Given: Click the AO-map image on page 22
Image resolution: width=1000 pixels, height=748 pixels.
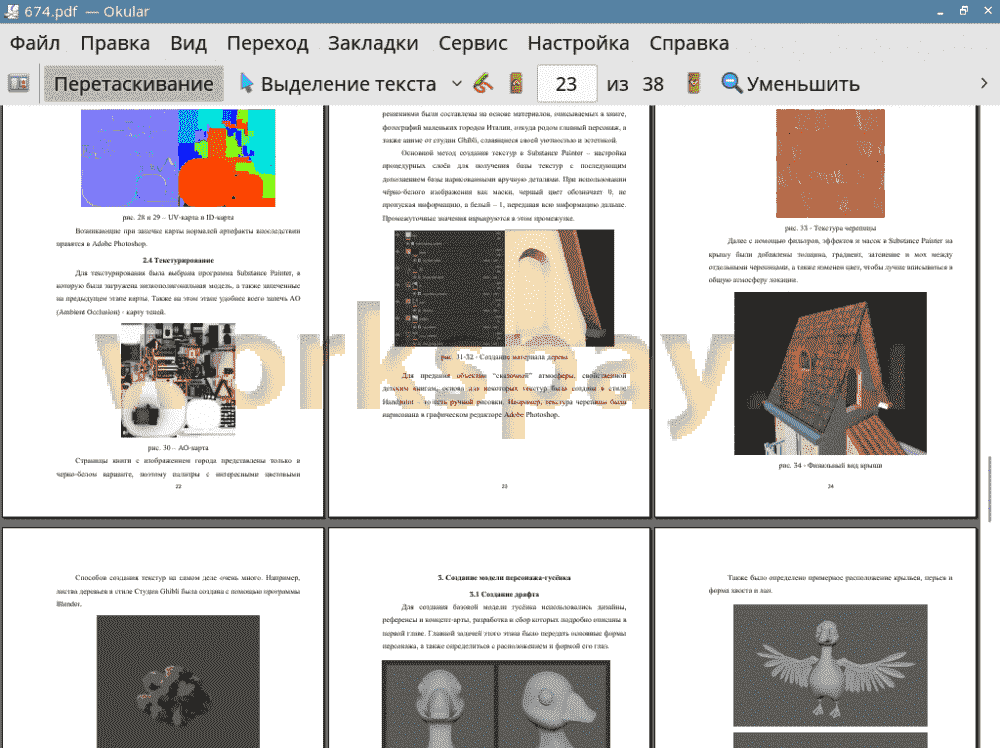Looking at the screenshot, I should coord(178,380).
